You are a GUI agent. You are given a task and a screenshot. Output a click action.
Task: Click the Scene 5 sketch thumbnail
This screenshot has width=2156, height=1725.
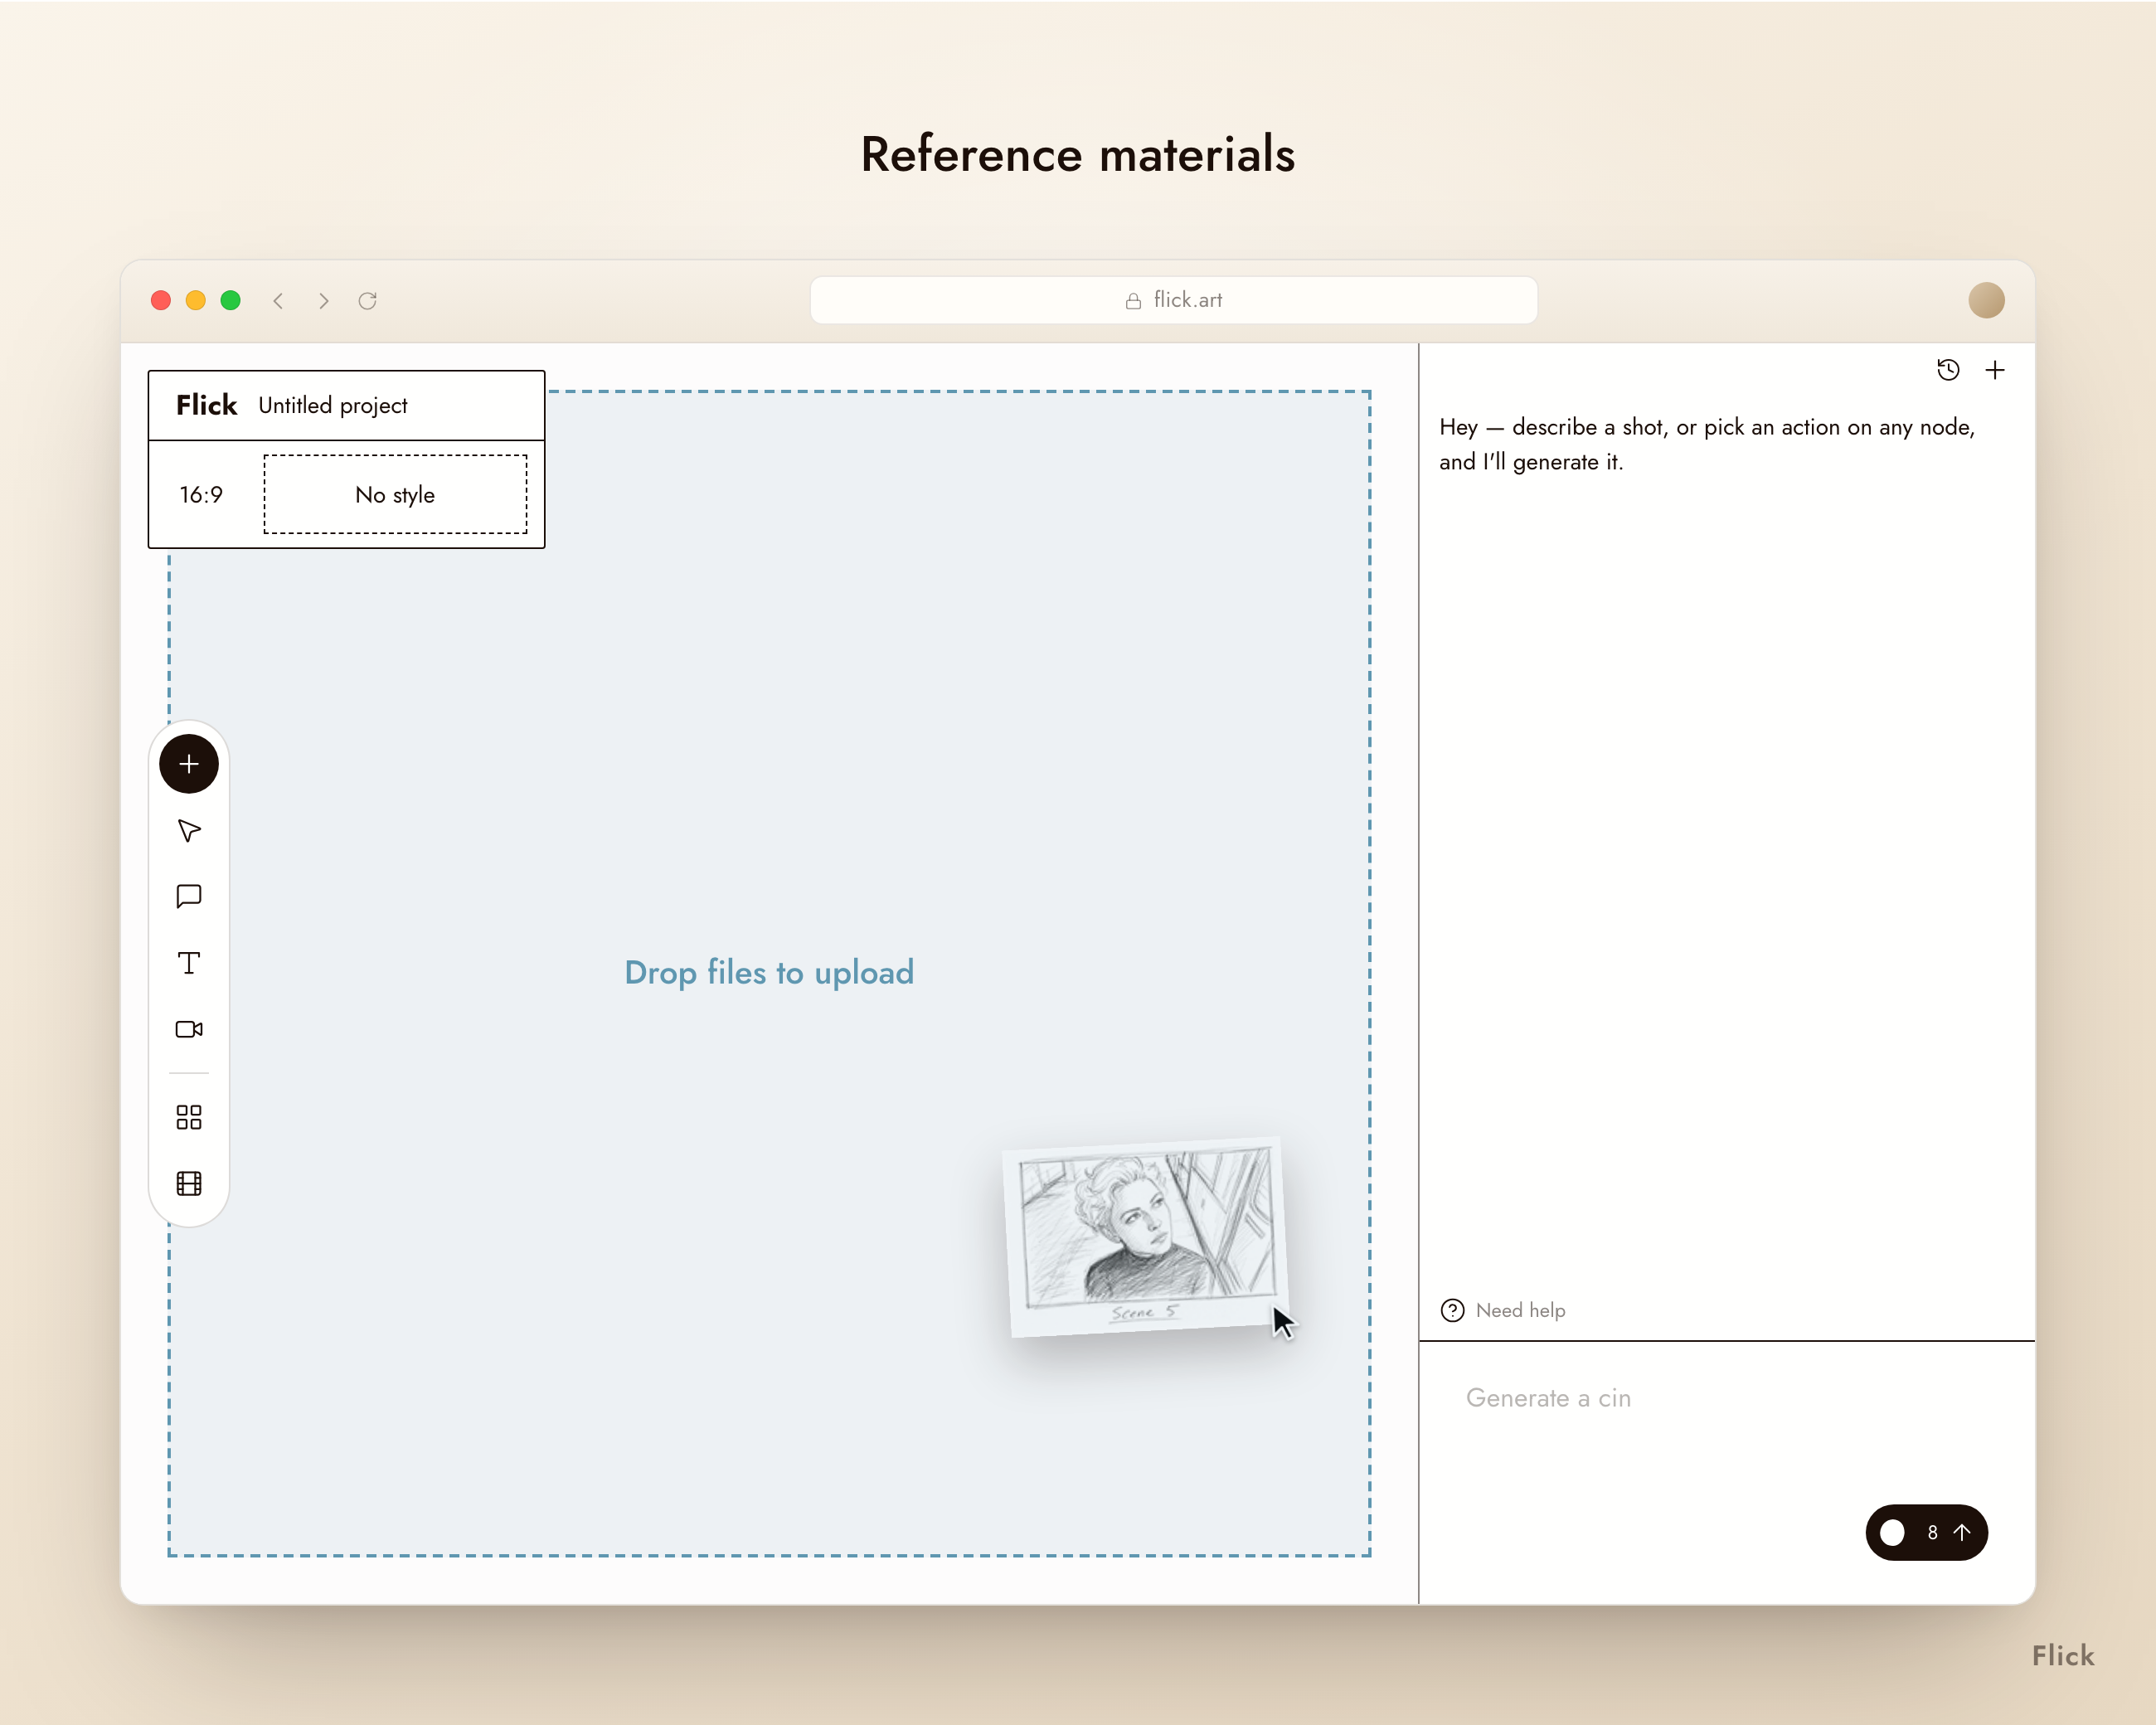[x=1146, y=1236]
